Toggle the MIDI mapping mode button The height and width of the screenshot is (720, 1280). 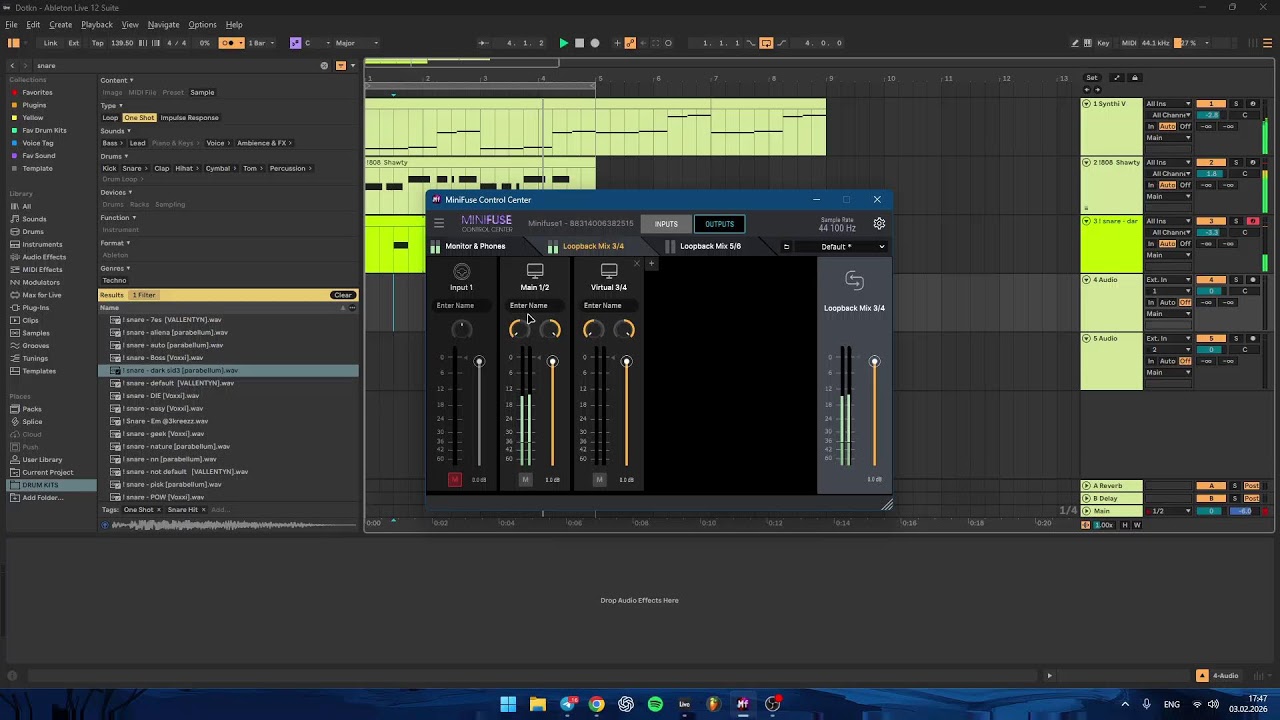point(1129,43)
